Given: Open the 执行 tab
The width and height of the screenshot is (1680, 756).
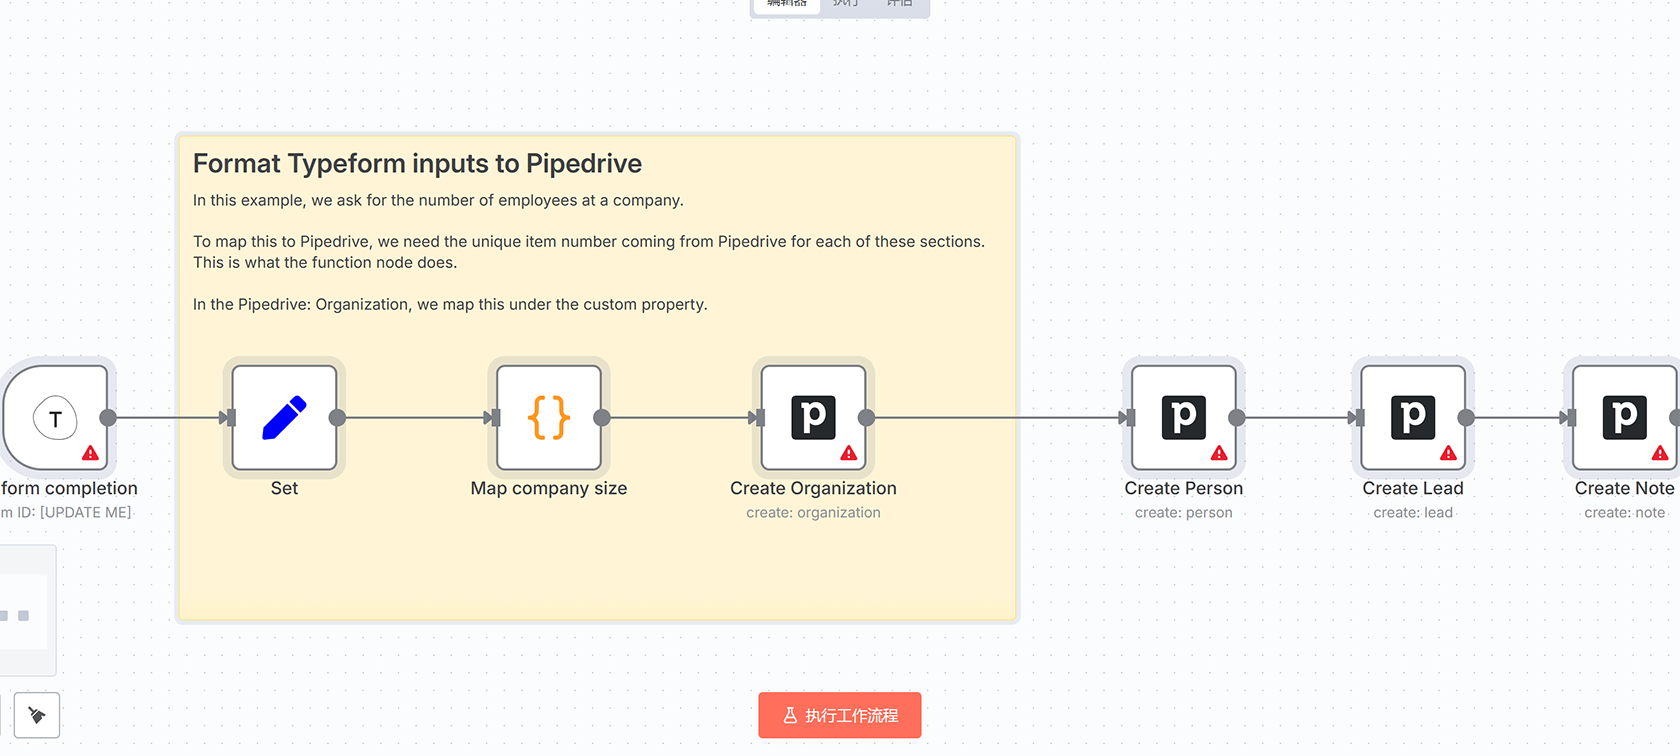Looking at the screenshot, I should click(x=846, y=4).
